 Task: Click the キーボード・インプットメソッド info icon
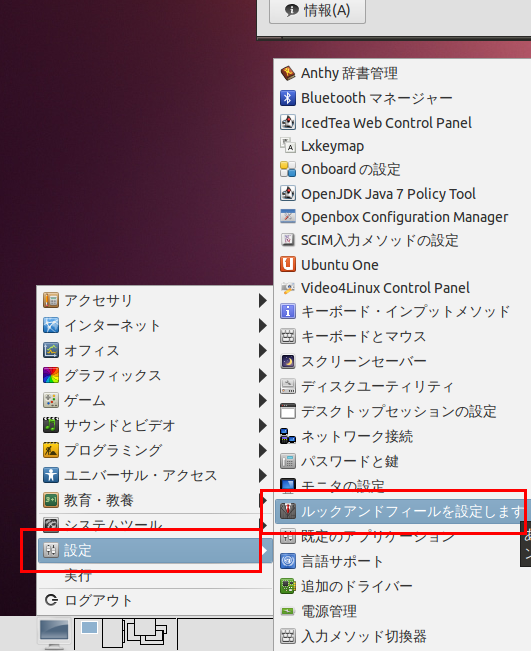click(x=288, y=311)
